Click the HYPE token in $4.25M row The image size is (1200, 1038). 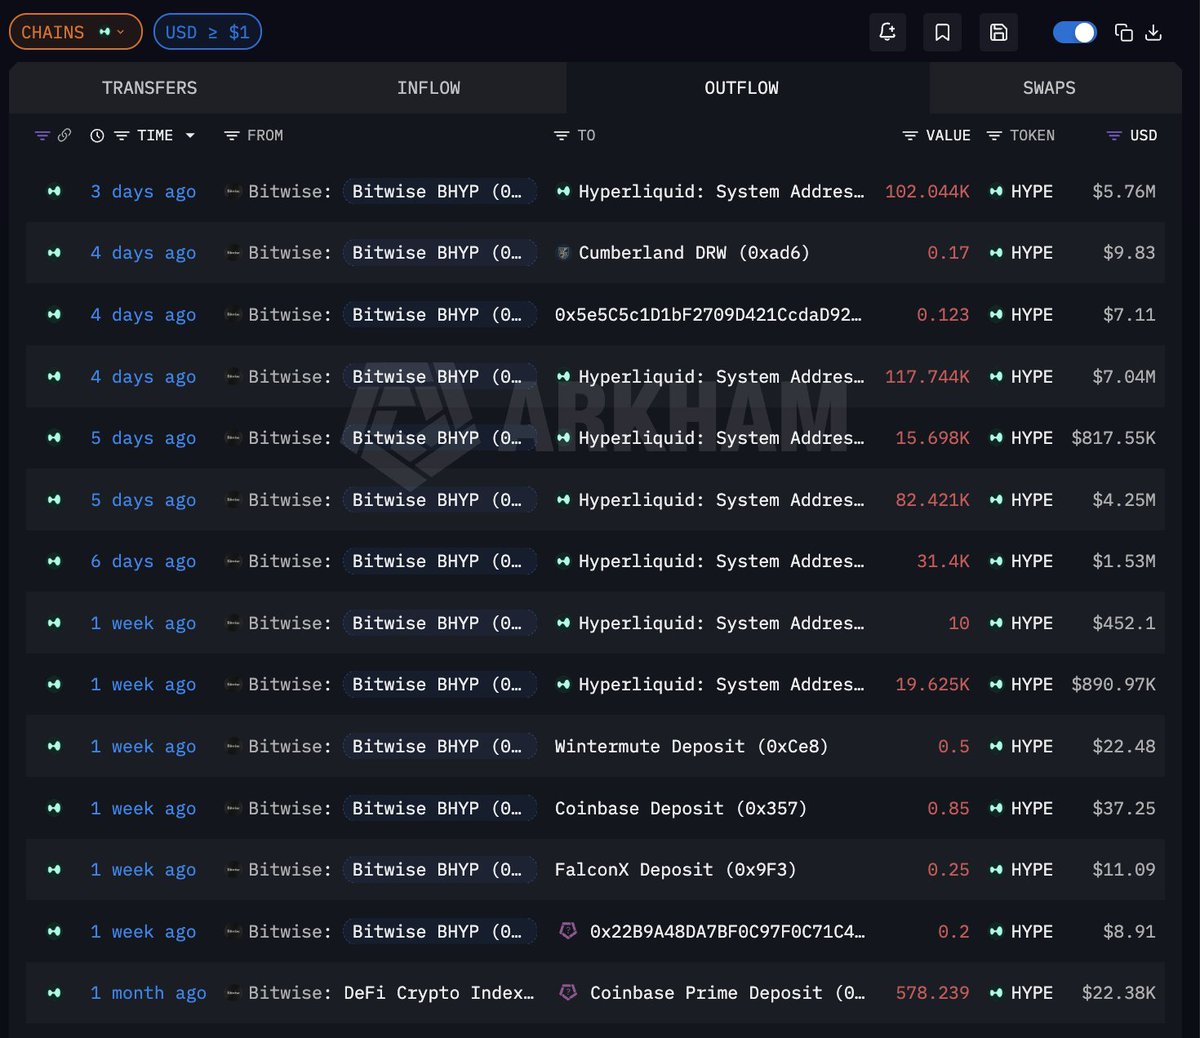[x=1031, y=500]
